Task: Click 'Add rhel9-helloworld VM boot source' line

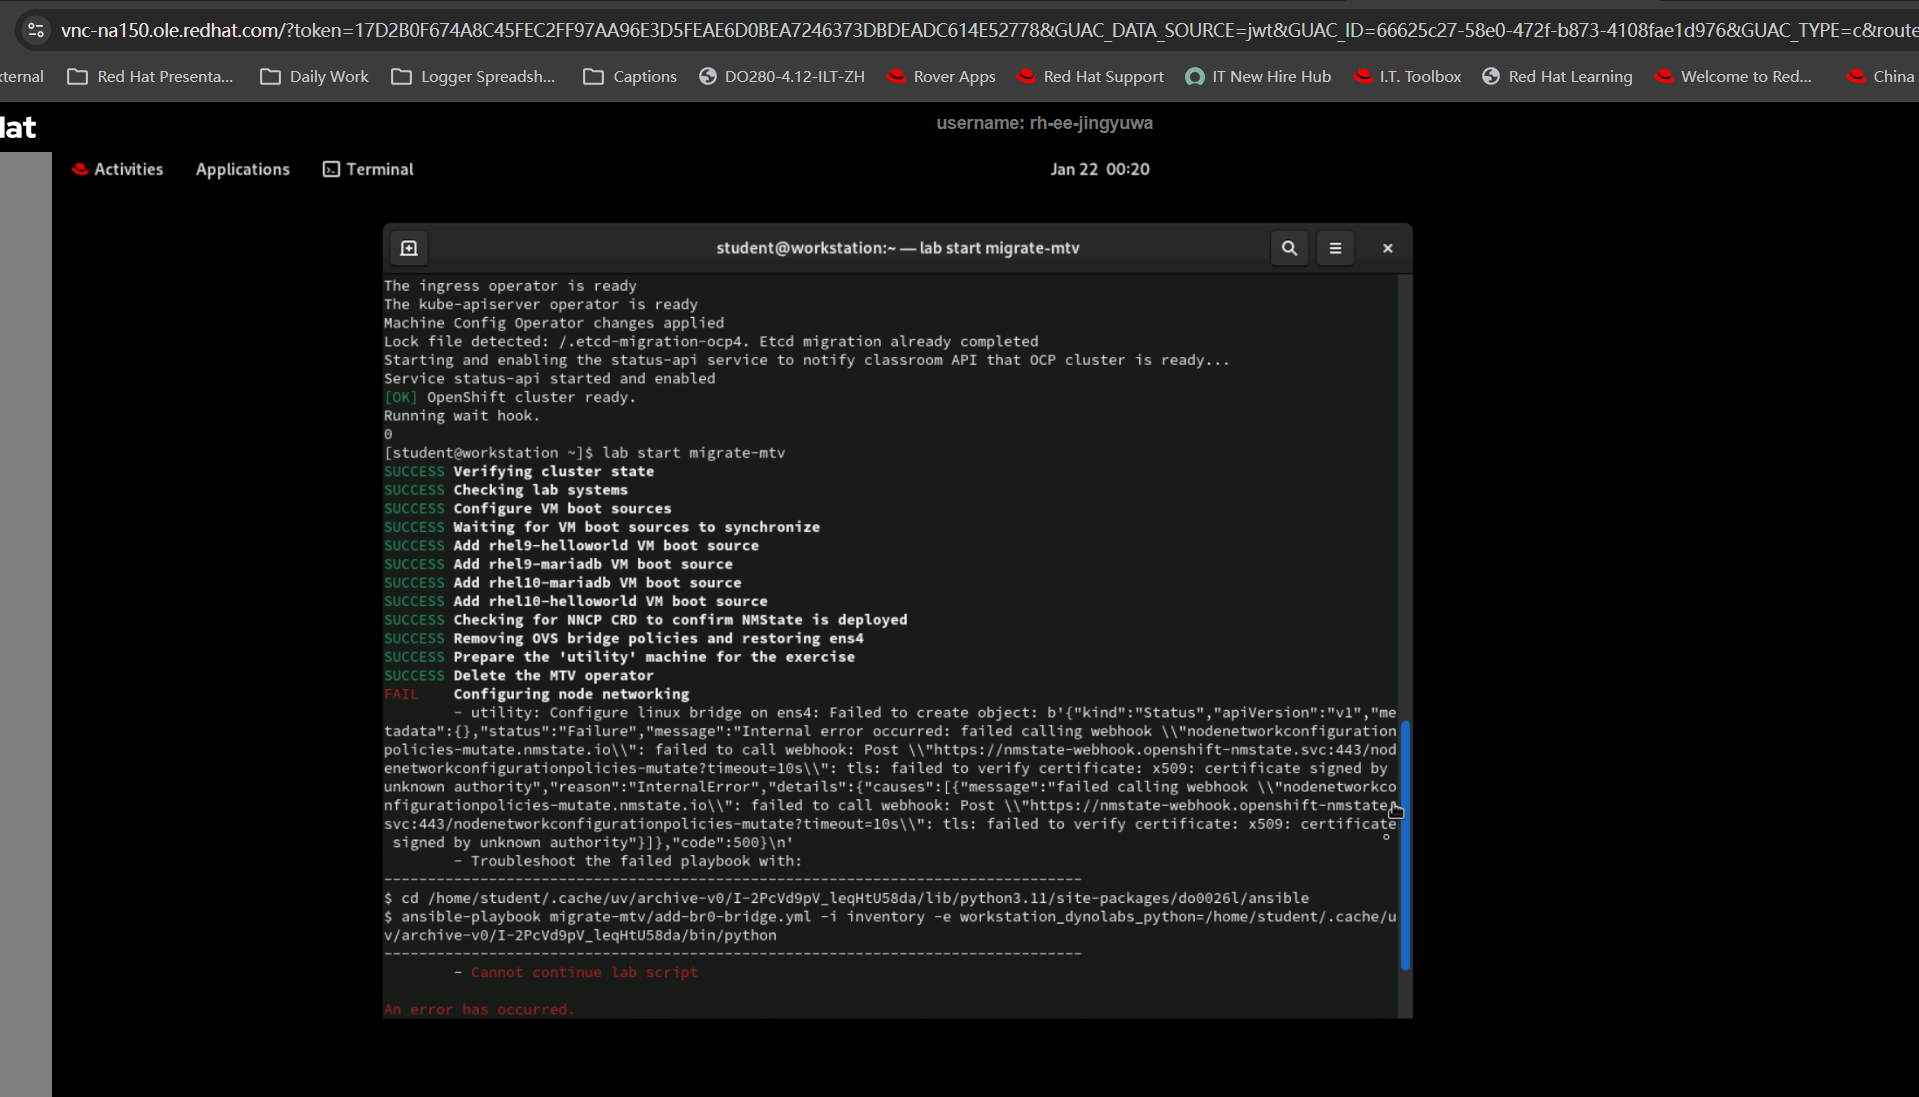Action: pos(606,546)
